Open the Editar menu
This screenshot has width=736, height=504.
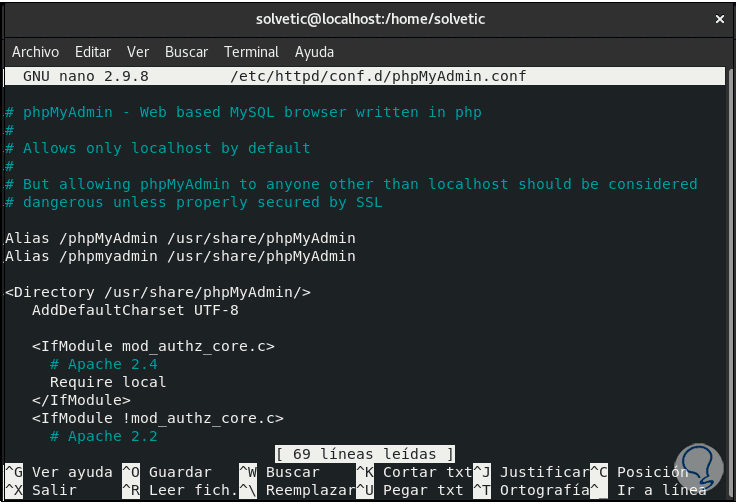pyautogui.click(x=93, y=52)
